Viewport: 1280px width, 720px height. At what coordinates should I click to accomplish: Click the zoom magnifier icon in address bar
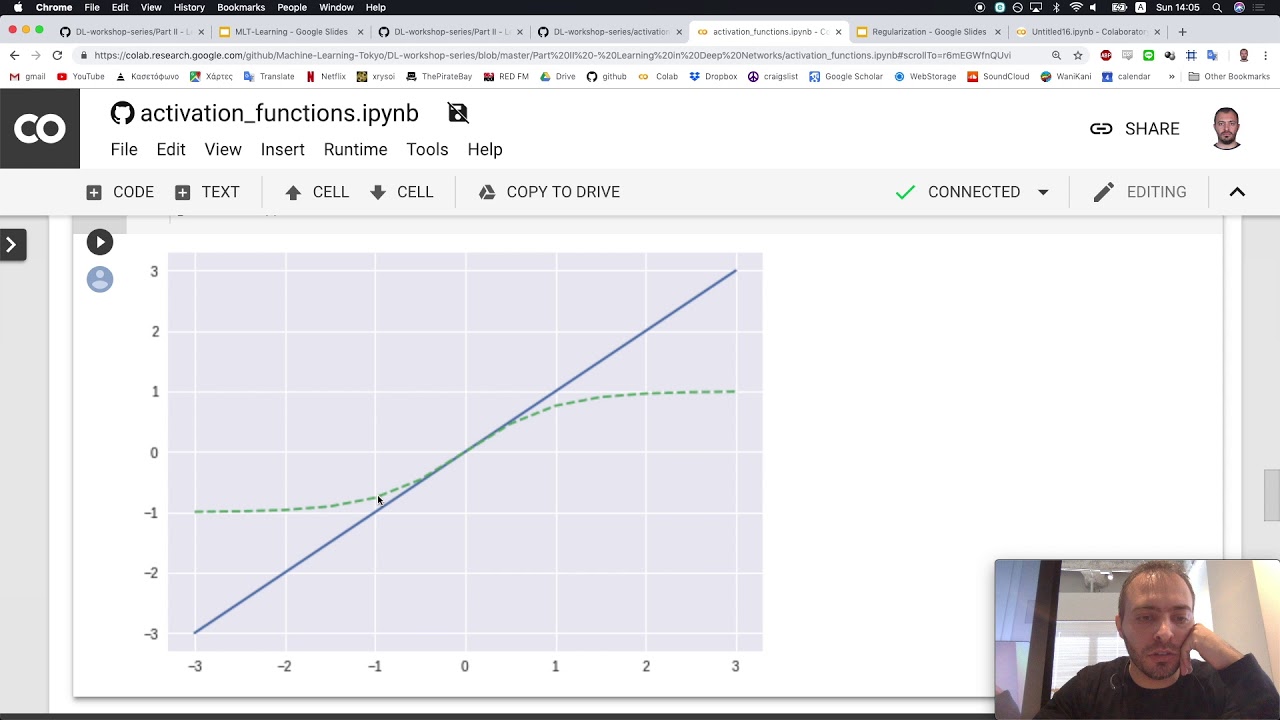point(1056,55)
